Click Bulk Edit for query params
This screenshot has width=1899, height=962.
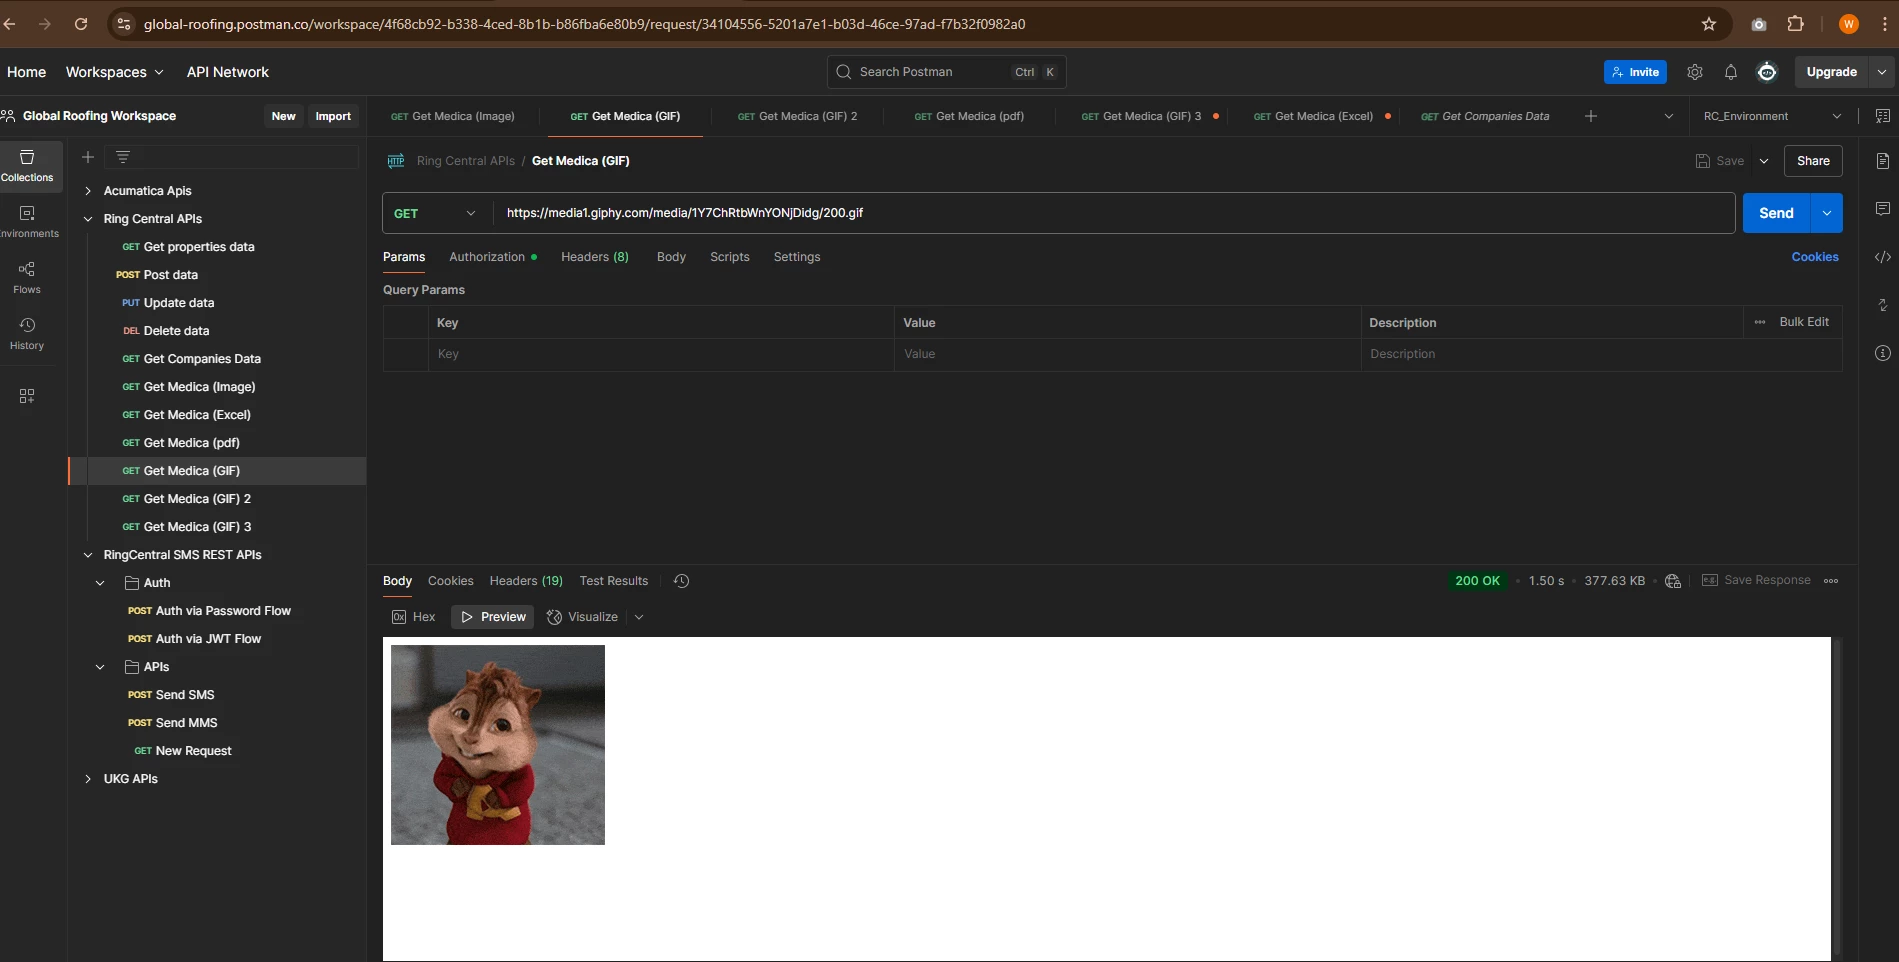1804,322
